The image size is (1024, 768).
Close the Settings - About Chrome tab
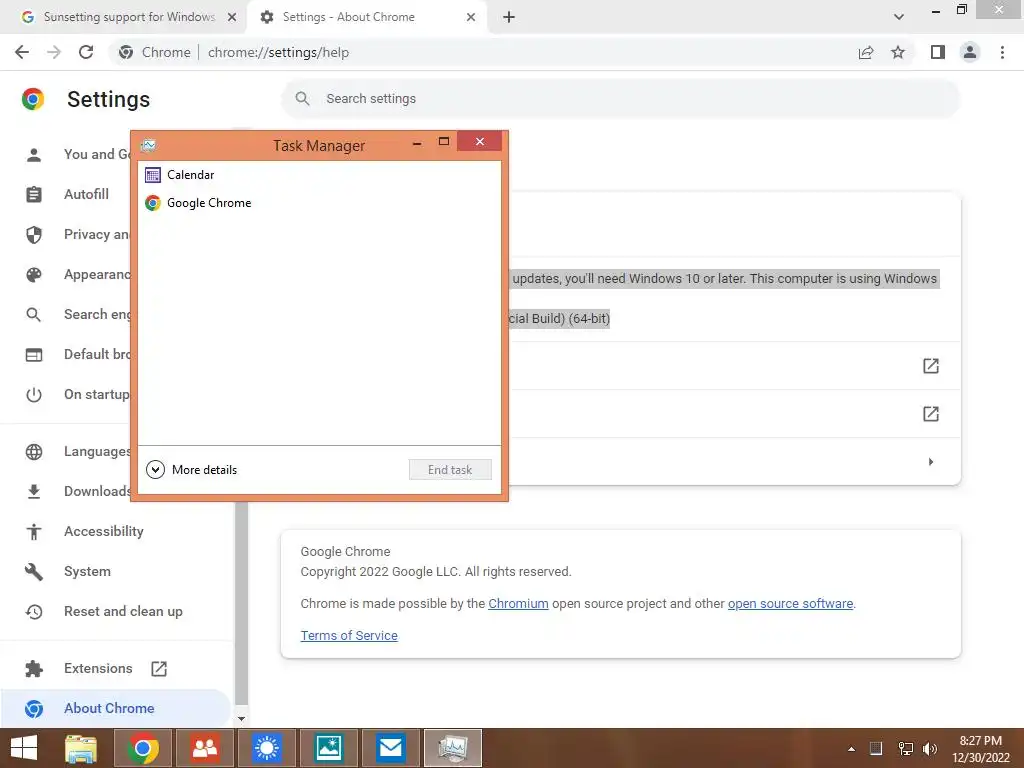471,17
